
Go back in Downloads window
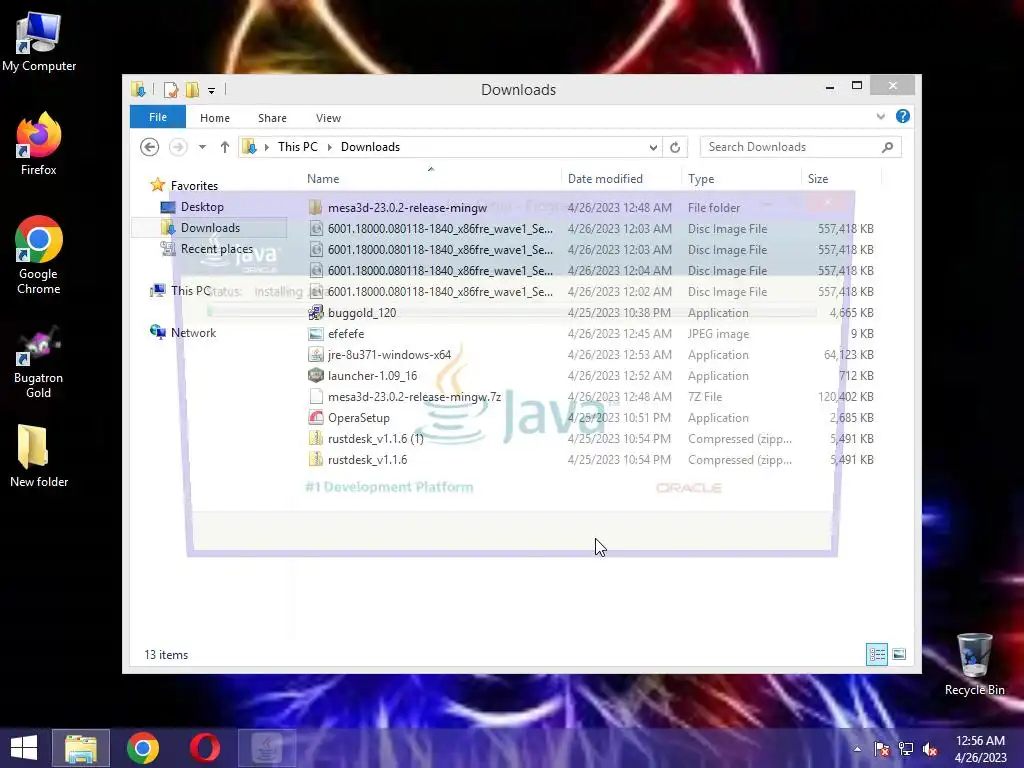coord(150,147)
